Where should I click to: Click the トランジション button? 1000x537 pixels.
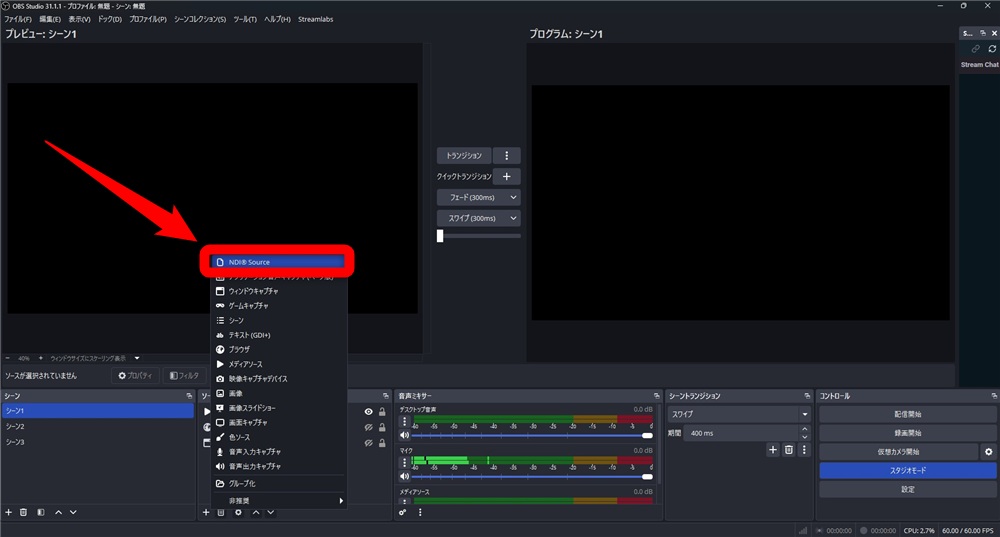[464, 156]
